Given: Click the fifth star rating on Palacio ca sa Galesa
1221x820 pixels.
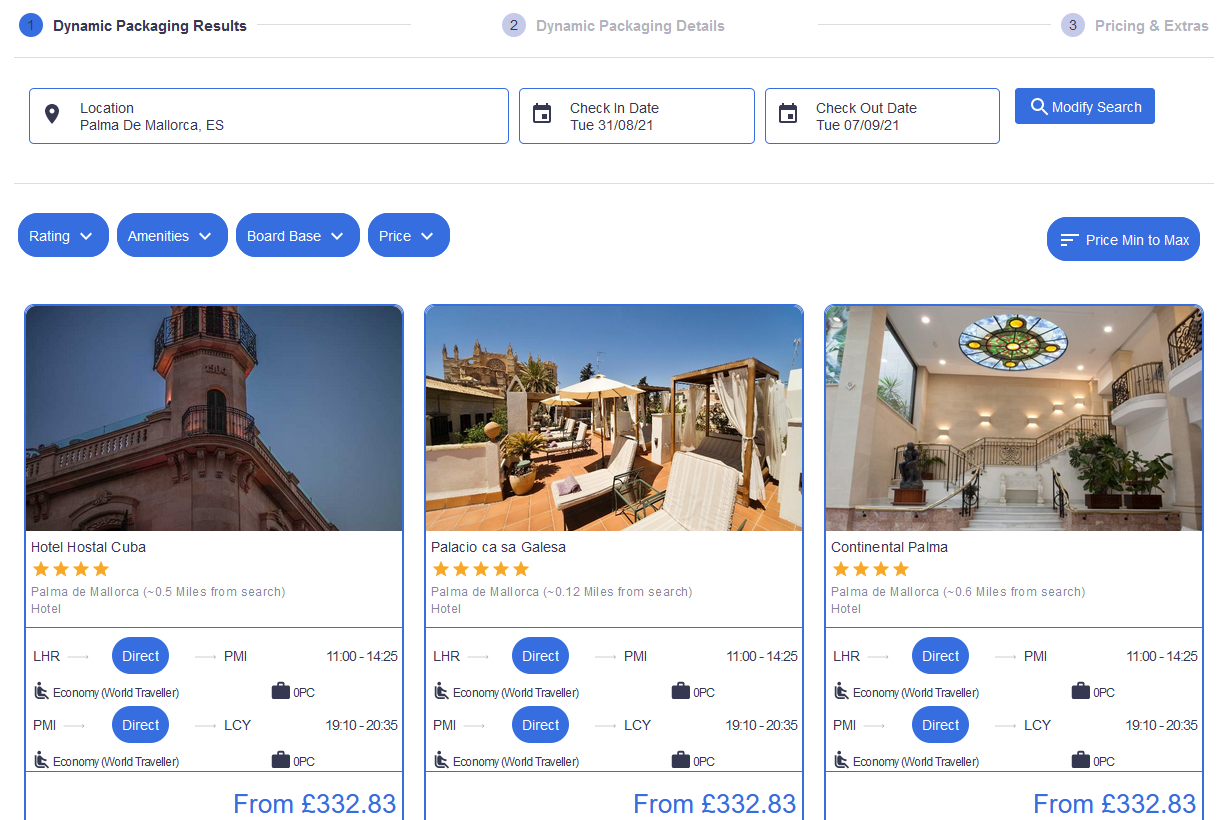Looking at the screenshot, I should tap(520, 568).
